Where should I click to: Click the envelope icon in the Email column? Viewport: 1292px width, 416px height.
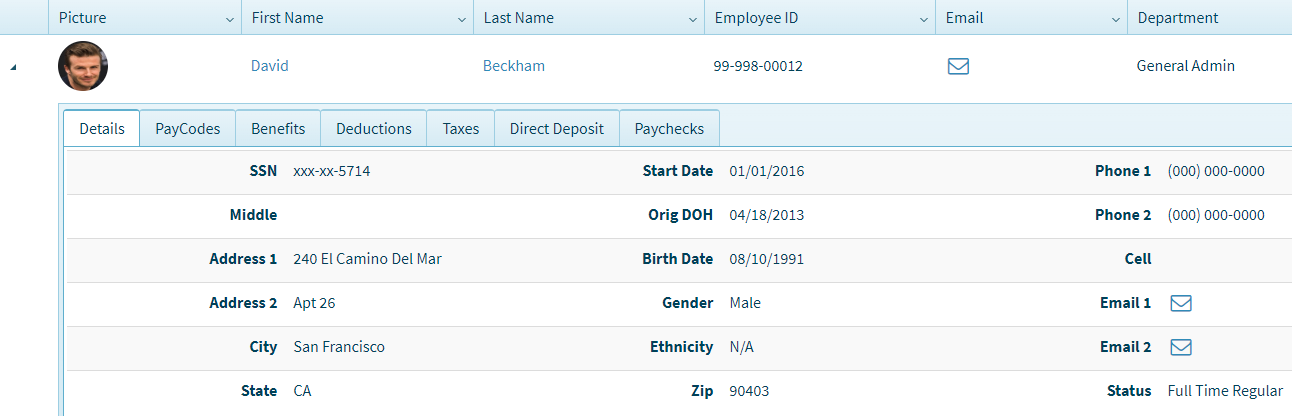958,67
